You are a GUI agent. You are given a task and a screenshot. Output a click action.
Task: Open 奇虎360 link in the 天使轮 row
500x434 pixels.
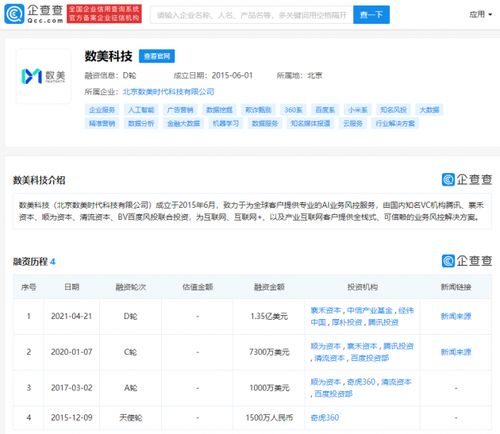point(325,417)
